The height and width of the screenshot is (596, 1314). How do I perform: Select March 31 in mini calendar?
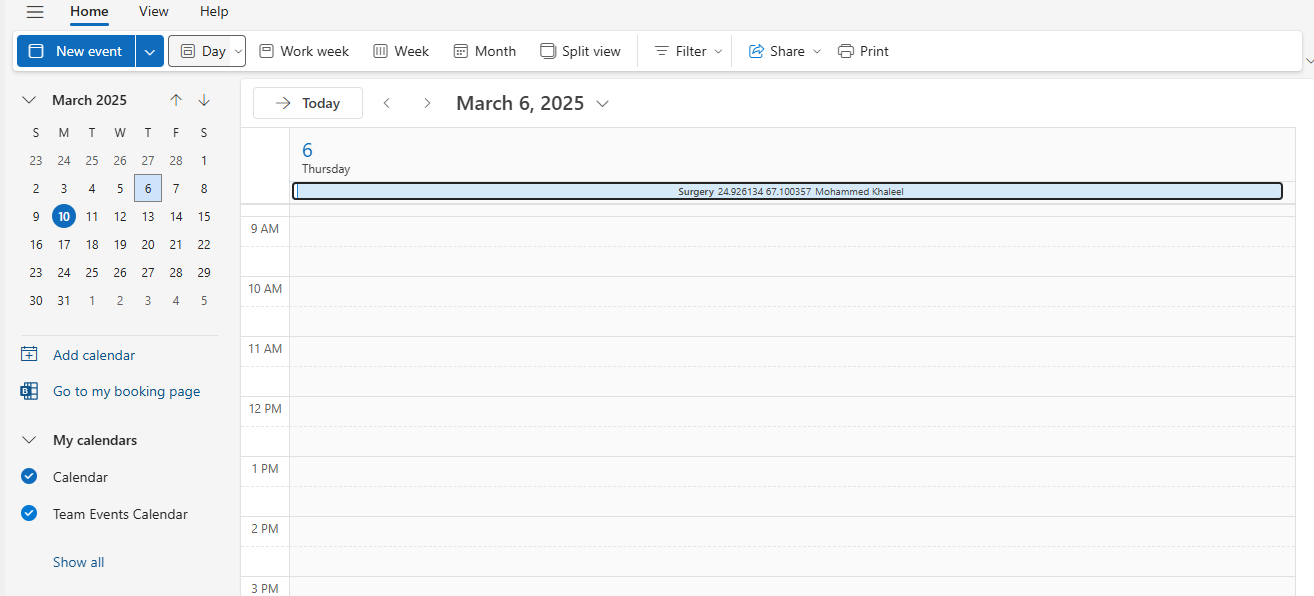click(x=64, y=300)
